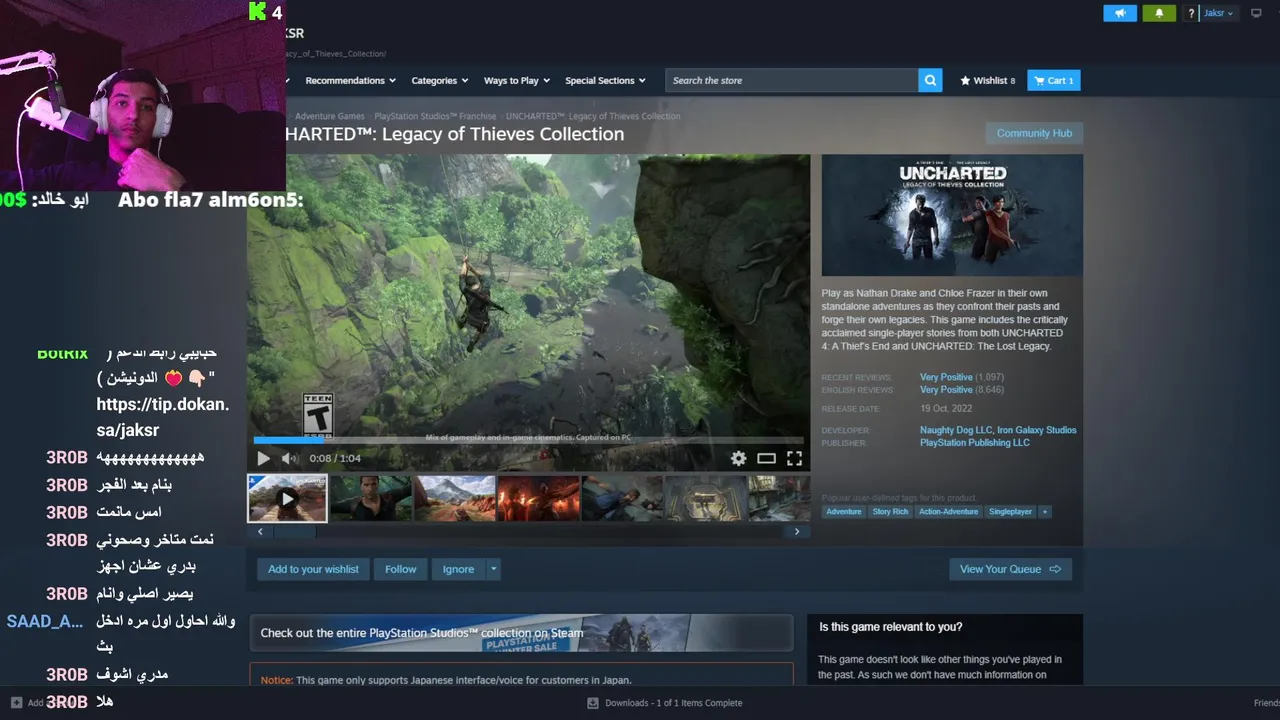The image size is (1280, 720).
Task: Open the Story Rich tag
Action: [890, 511]
